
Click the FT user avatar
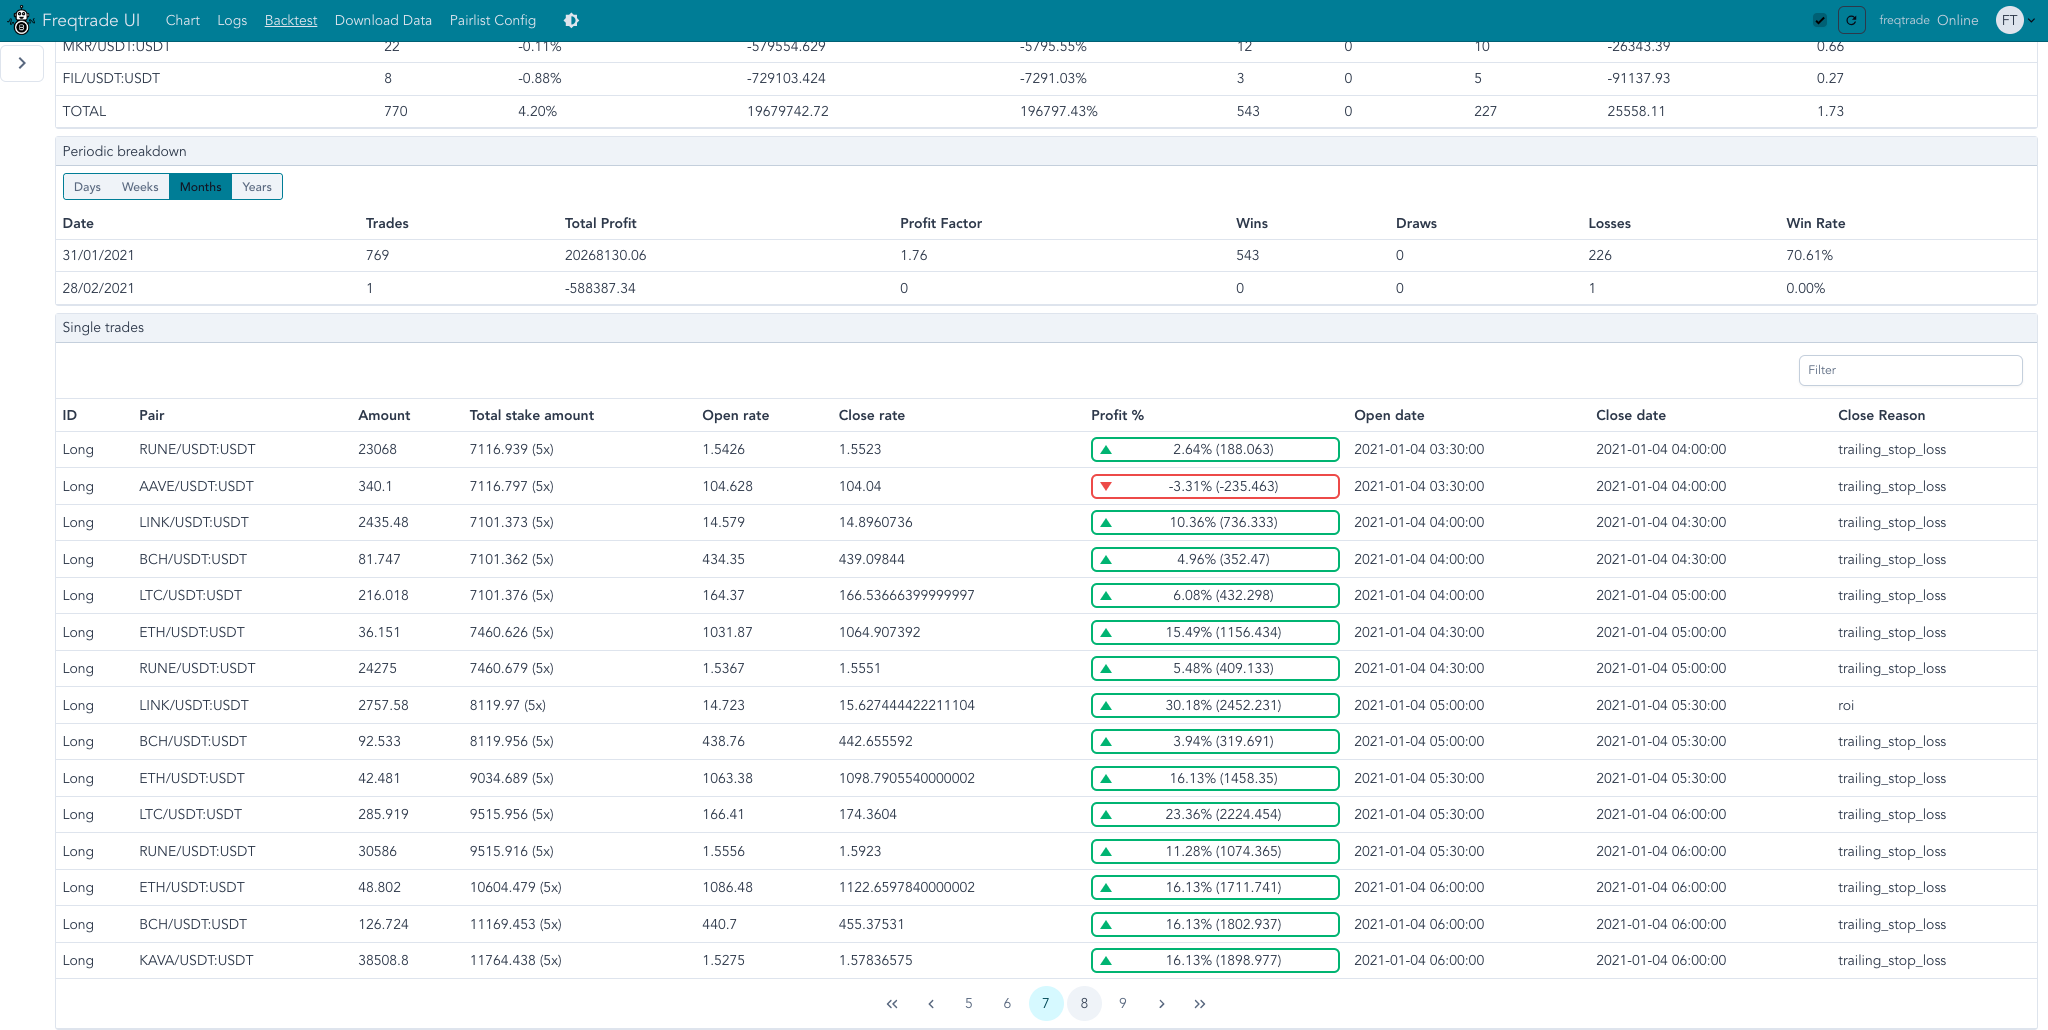pos(2008,20)
